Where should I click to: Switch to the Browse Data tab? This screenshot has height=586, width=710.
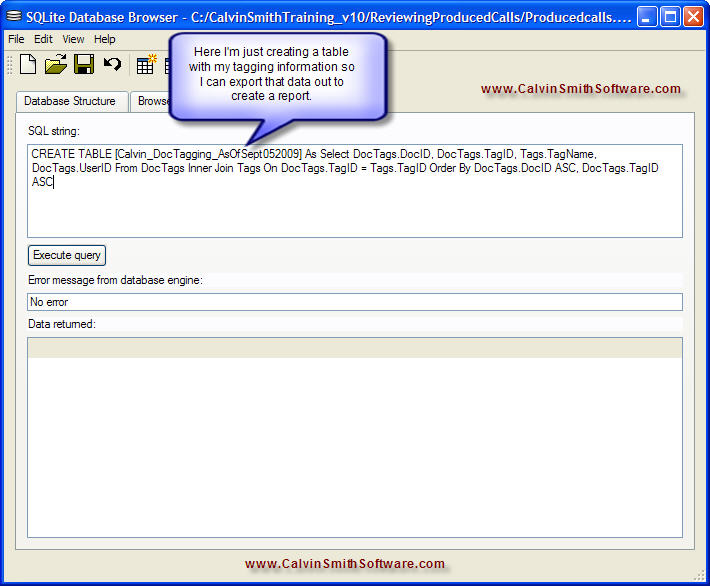tap(150, 101)
